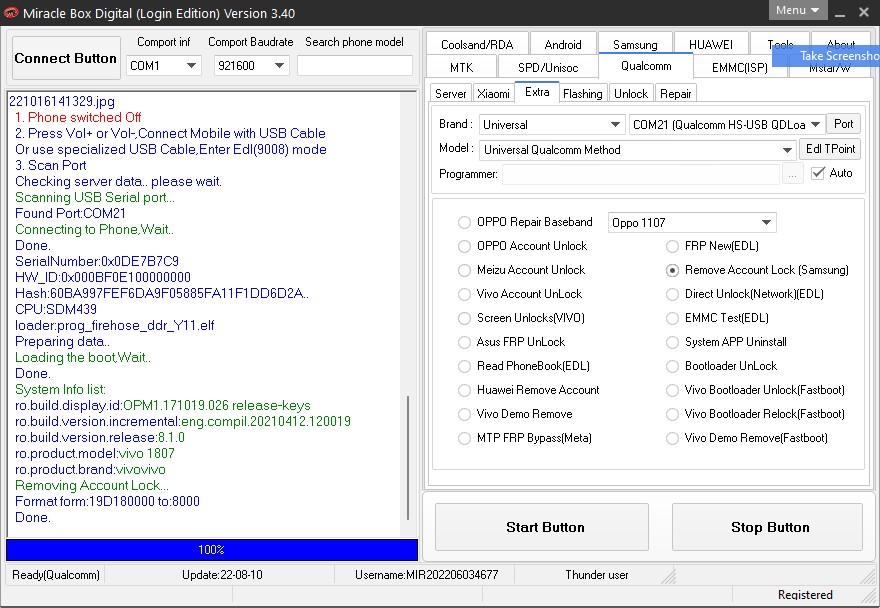
Task: Switch to the Android tab
Action: [563, 44]
